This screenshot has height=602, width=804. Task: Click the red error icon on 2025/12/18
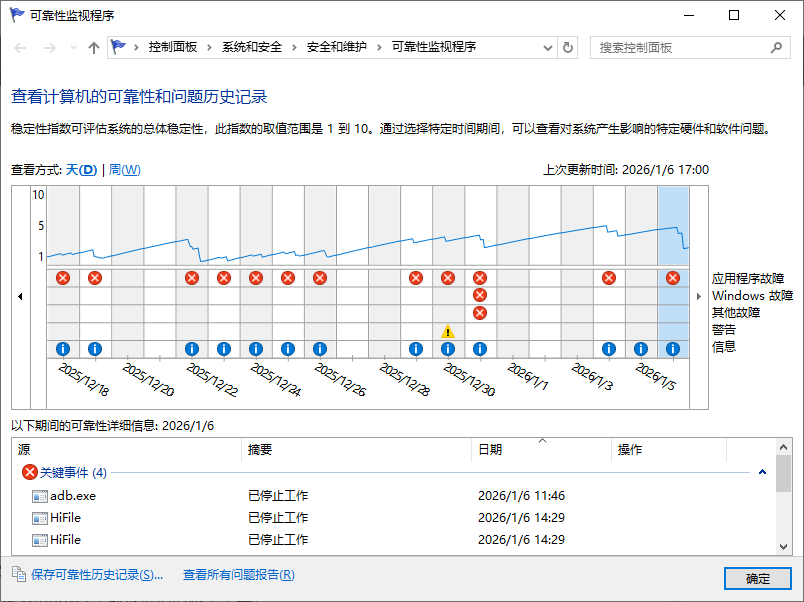(63, 278)
